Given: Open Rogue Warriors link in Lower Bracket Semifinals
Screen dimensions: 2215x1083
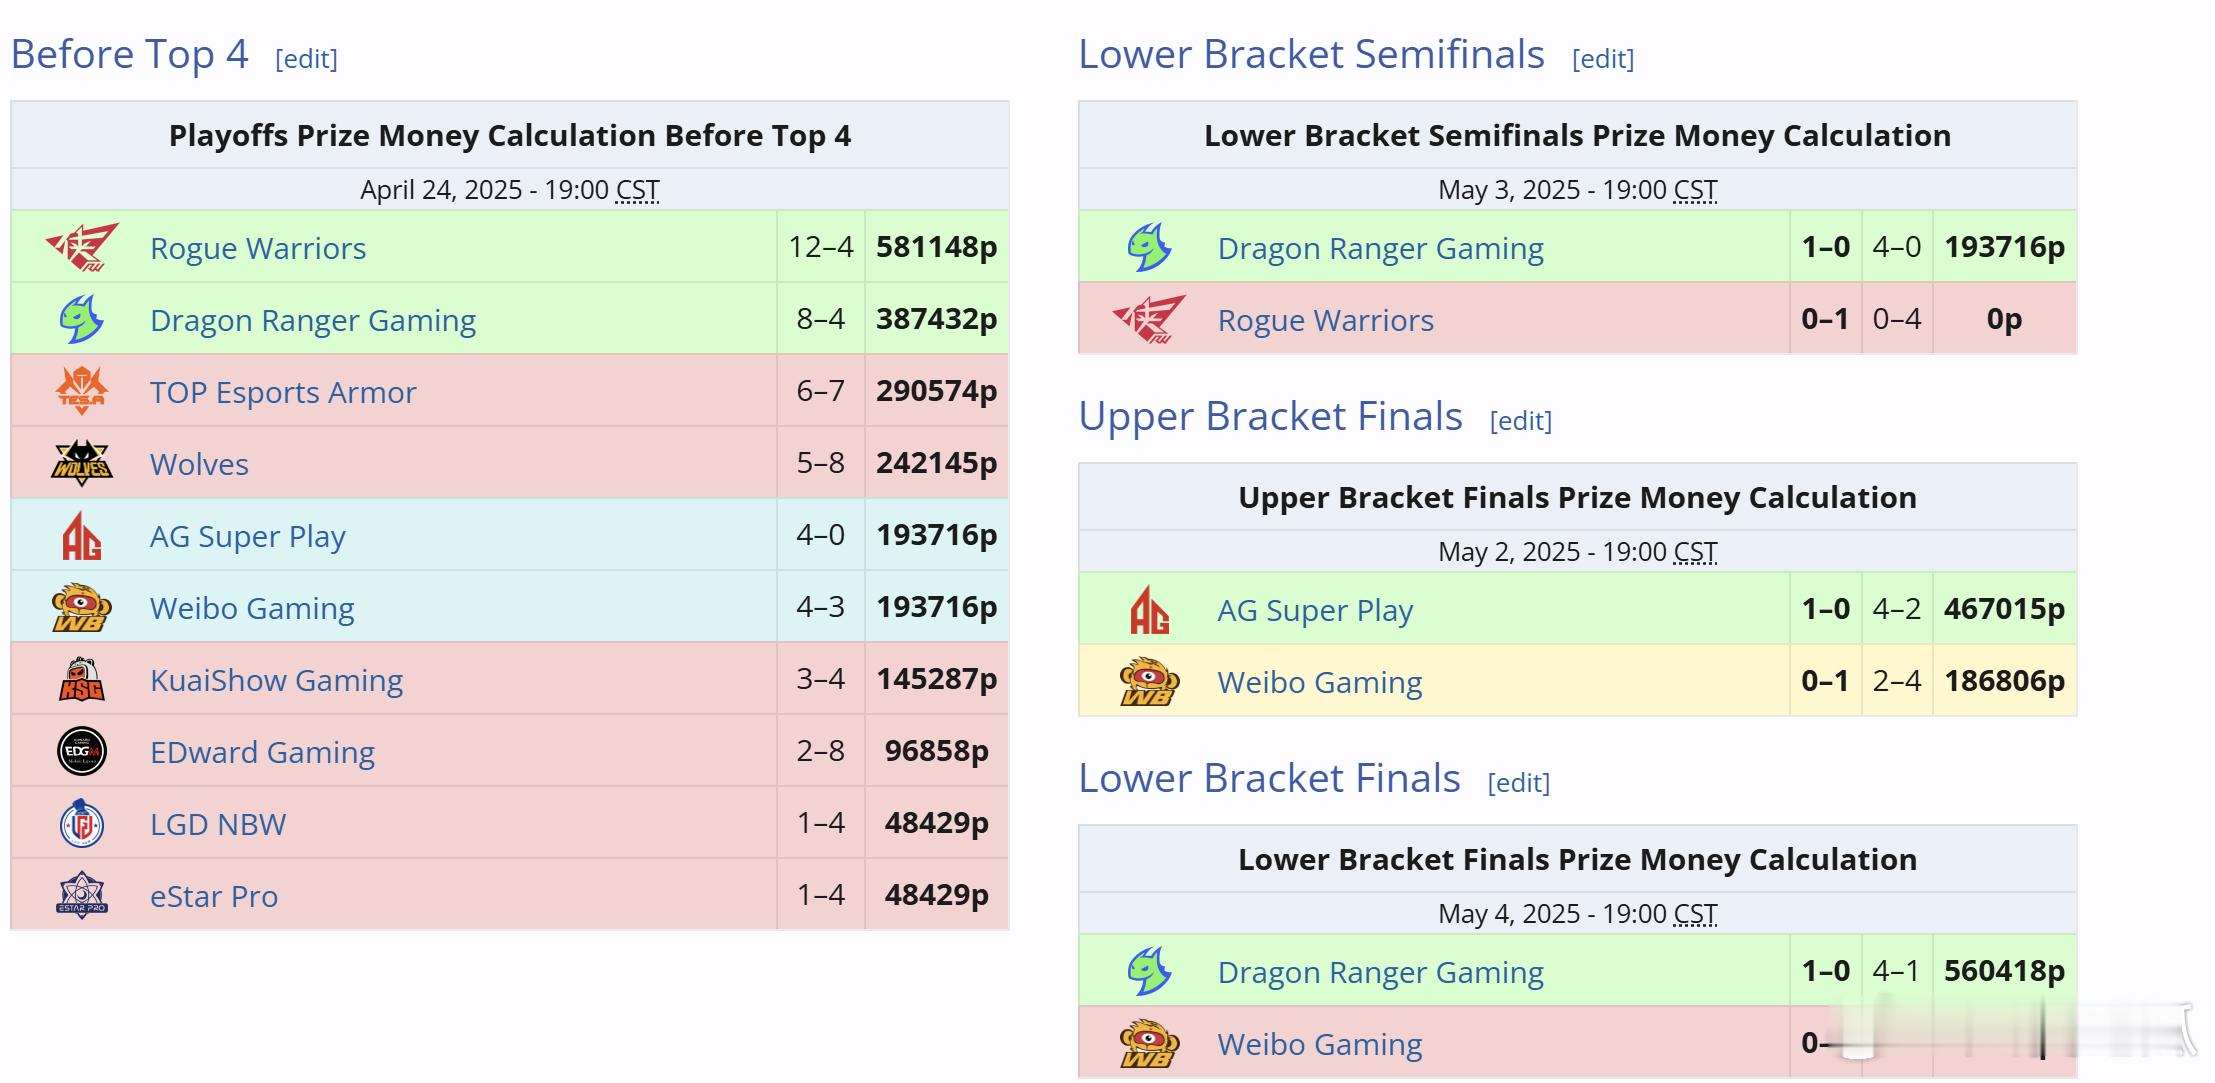Looking at the screenshot, I should (1325, 320).
